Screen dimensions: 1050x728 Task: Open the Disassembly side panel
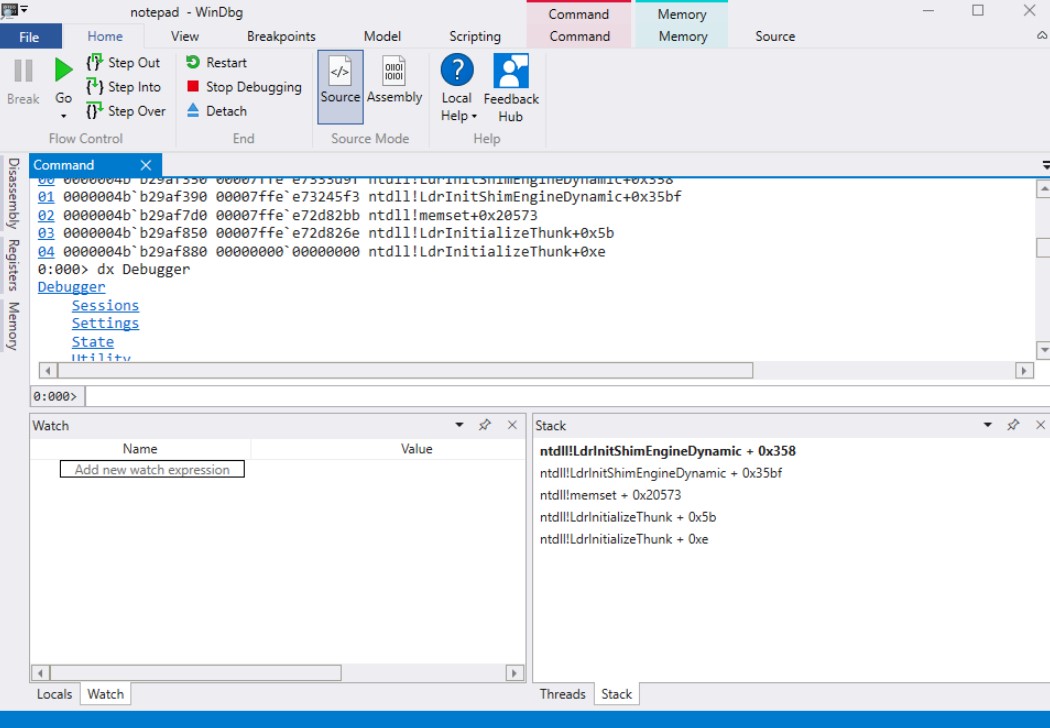click(13, 194)
